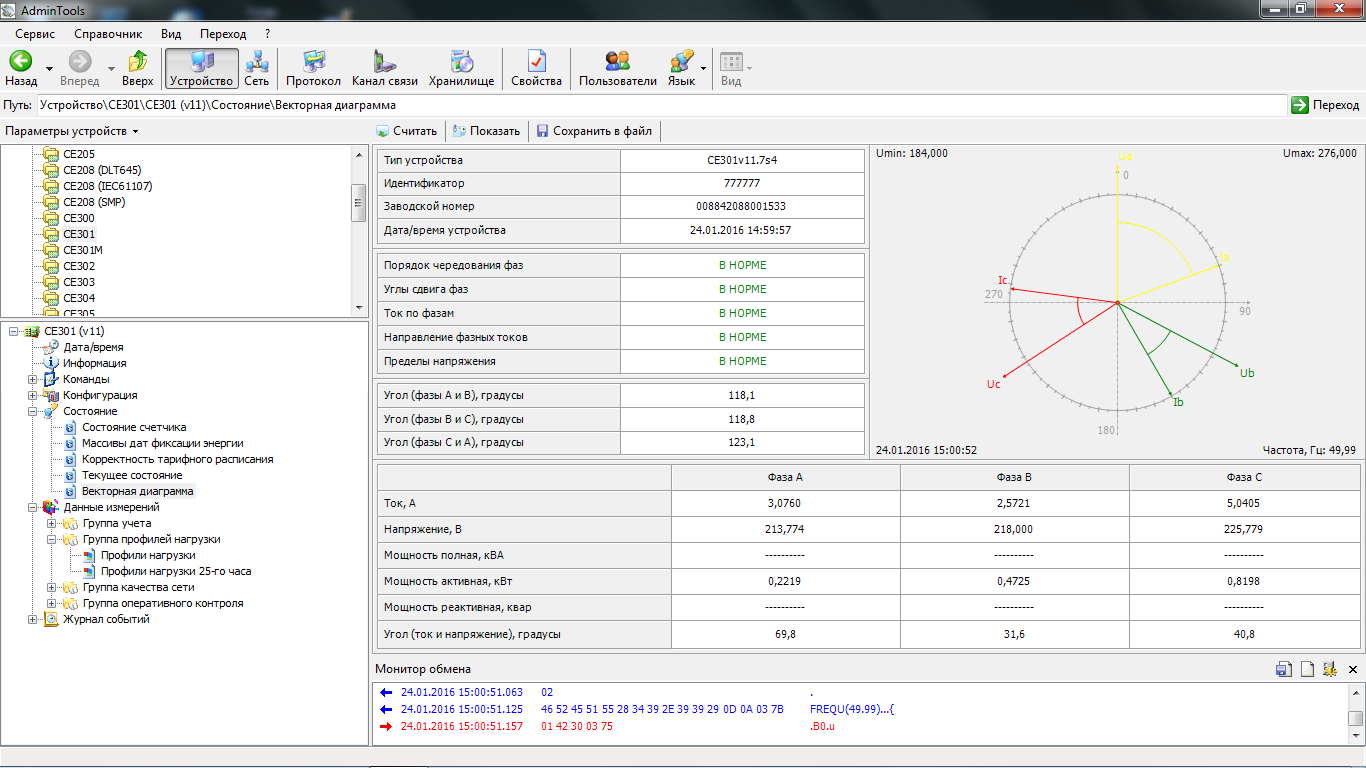
Task: Click device list scroll-down arrow
Action: pyautogui.click(x=359, y=307)
